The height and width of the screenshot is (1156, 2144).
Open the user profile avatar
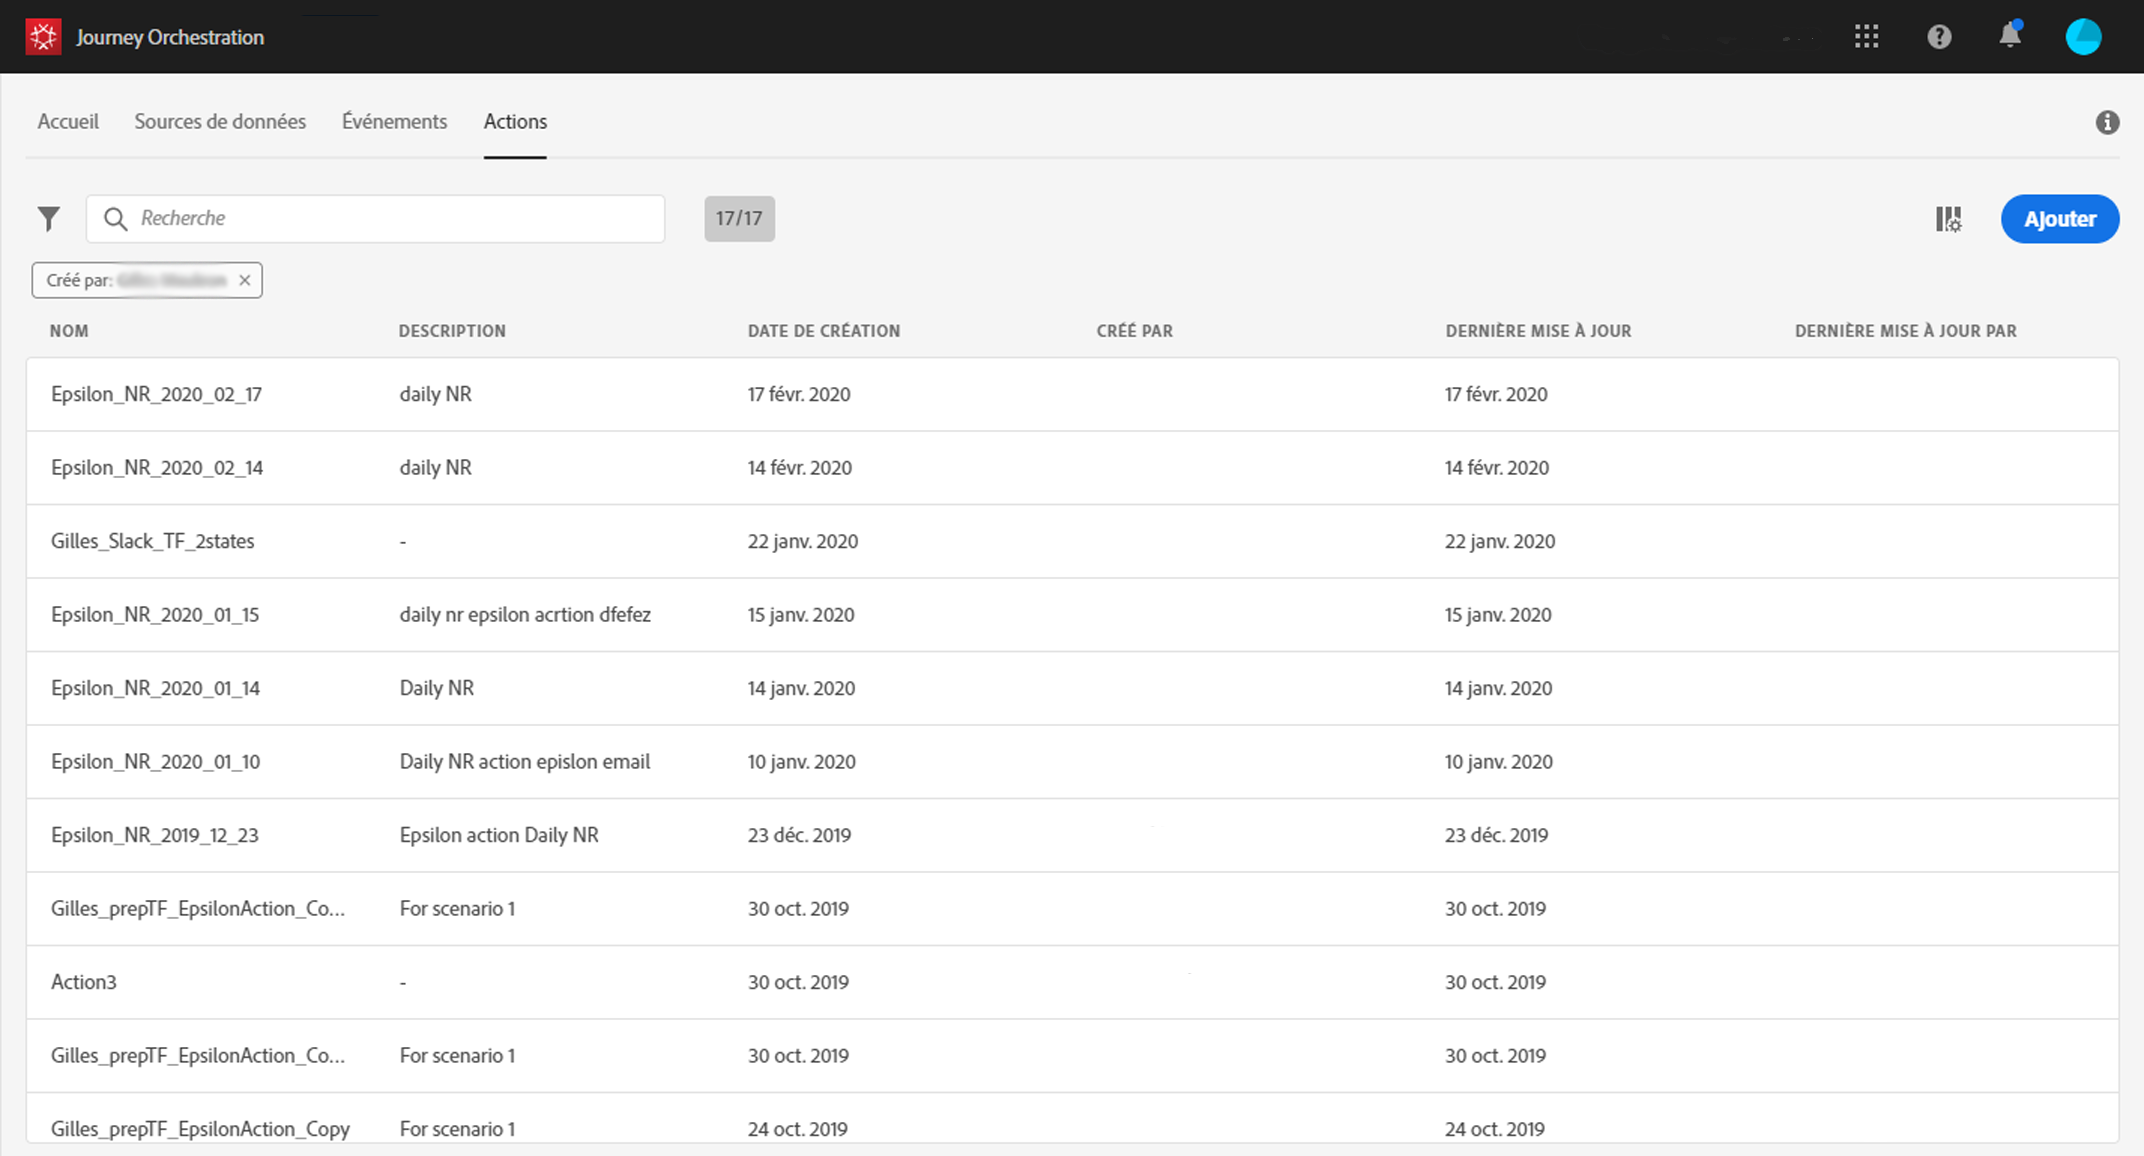click(2083, 37)
